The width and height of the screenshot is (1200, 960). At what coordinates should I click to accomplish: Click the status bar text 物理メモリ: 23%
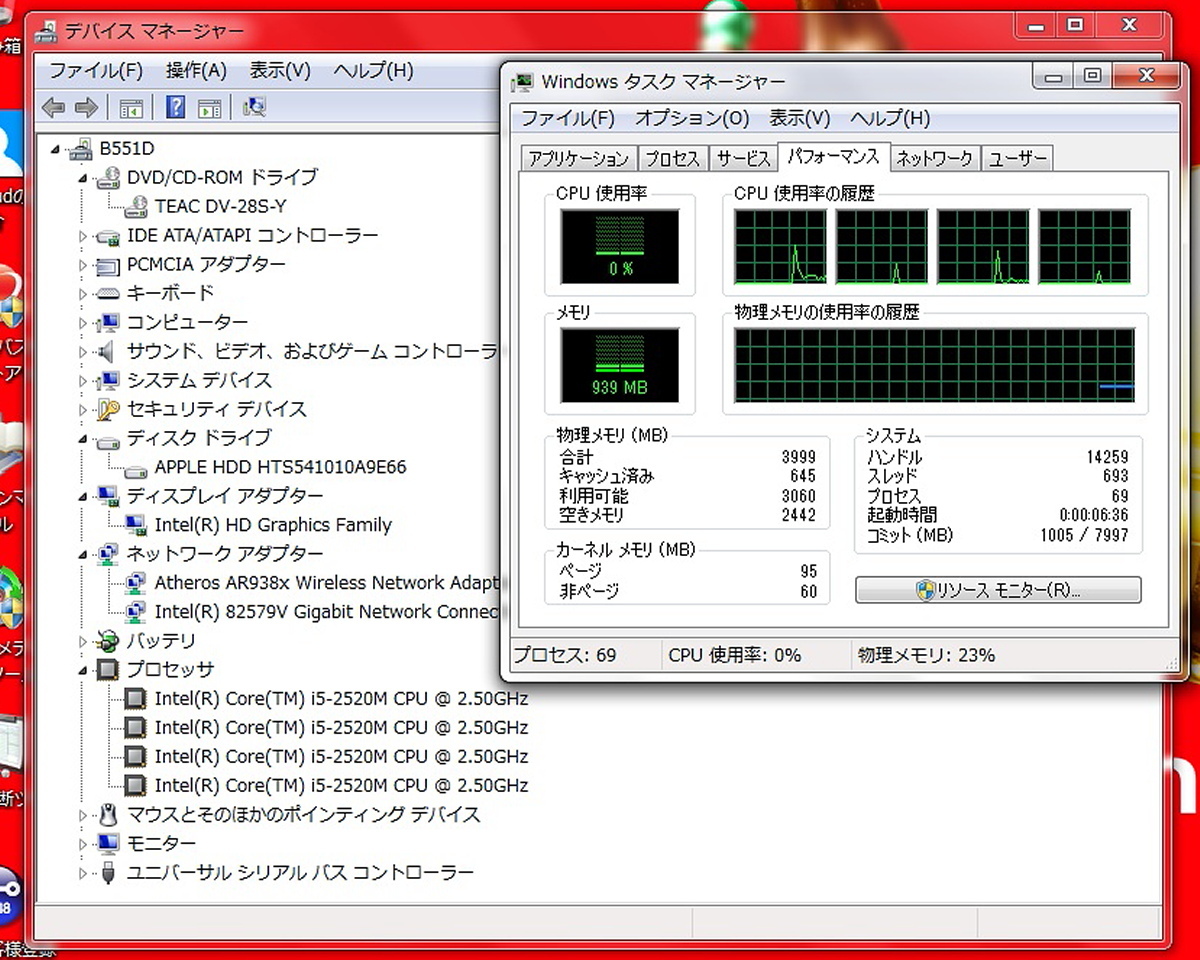click(x=926, y=656)
